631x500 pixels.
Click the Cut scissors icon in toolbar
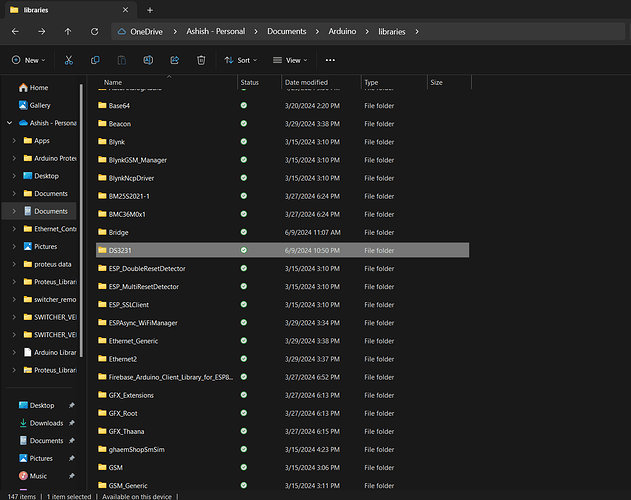[69, 60]
